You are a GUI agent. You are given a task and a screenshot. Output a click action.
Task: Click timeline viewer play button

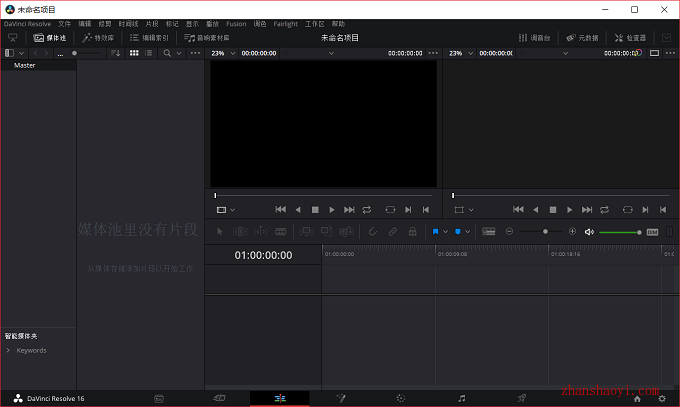(569, 210)
